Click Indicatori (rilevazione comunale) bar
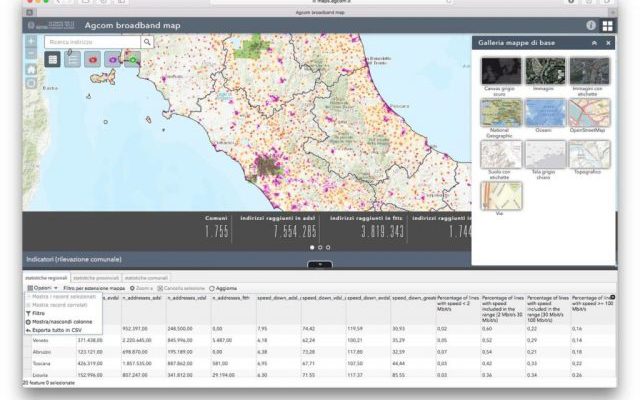 (x=247, y=260)
